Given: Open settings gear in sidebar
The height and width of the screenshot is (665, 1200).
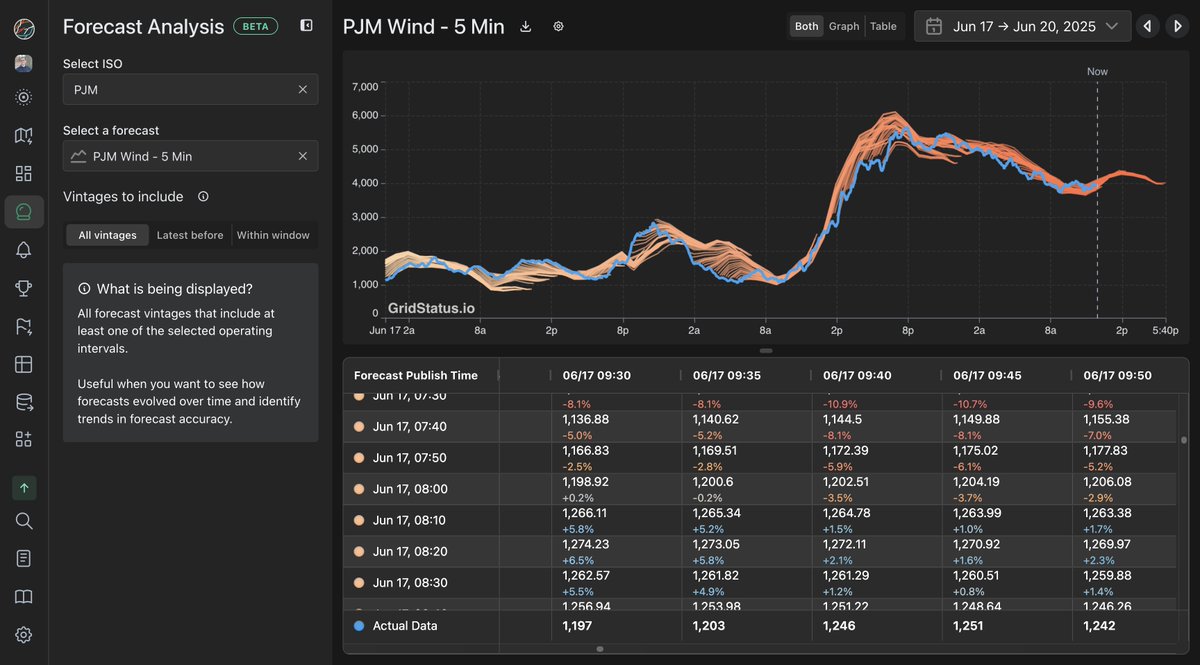Looking at the screenshot, I should tap(24, 634).
